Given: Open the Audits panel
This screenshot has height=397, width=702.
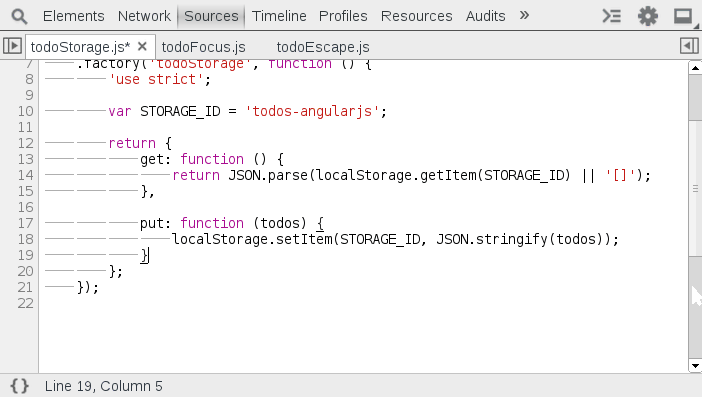Looking at the screenshot, I should pos(485,16).
